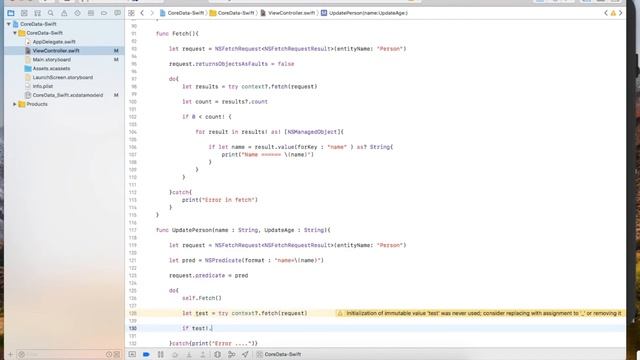Open the Breakpoint navigator icon
This screenshot has width=640, height=360.
click(104, 13)
